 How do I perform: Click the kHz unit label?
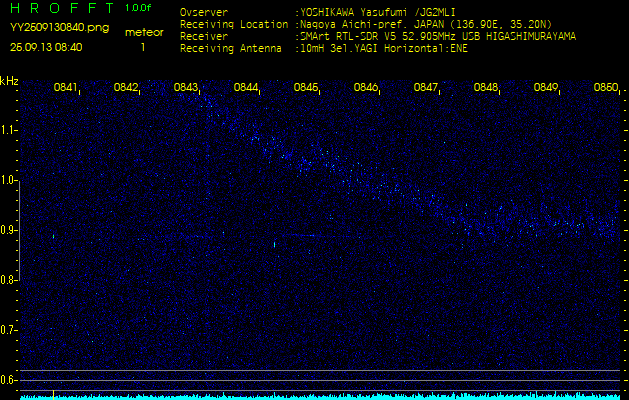(x=9, y=81)
